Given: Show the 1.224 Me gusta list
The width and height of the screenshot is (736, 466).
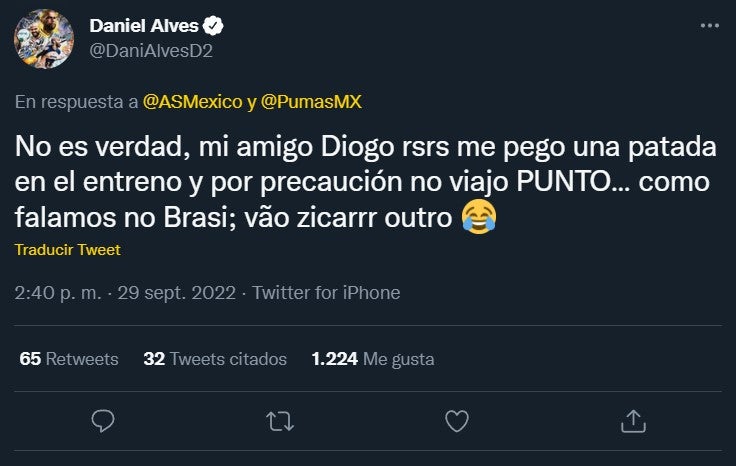Looking at the screenshot, I should point(372,358).
